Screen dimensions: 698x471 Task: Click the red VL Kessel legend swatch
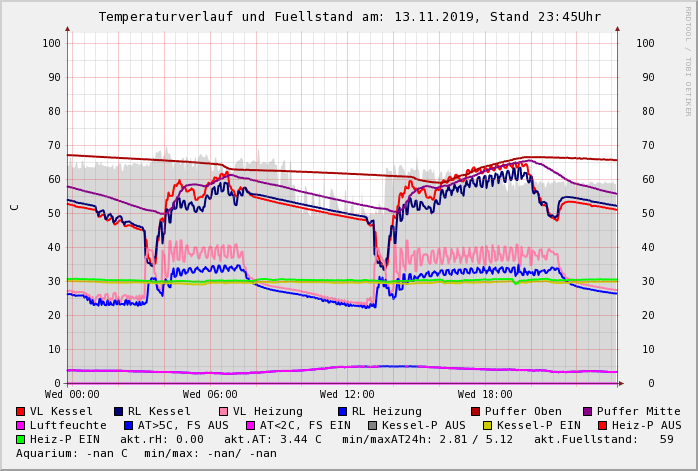pos(20,411)
